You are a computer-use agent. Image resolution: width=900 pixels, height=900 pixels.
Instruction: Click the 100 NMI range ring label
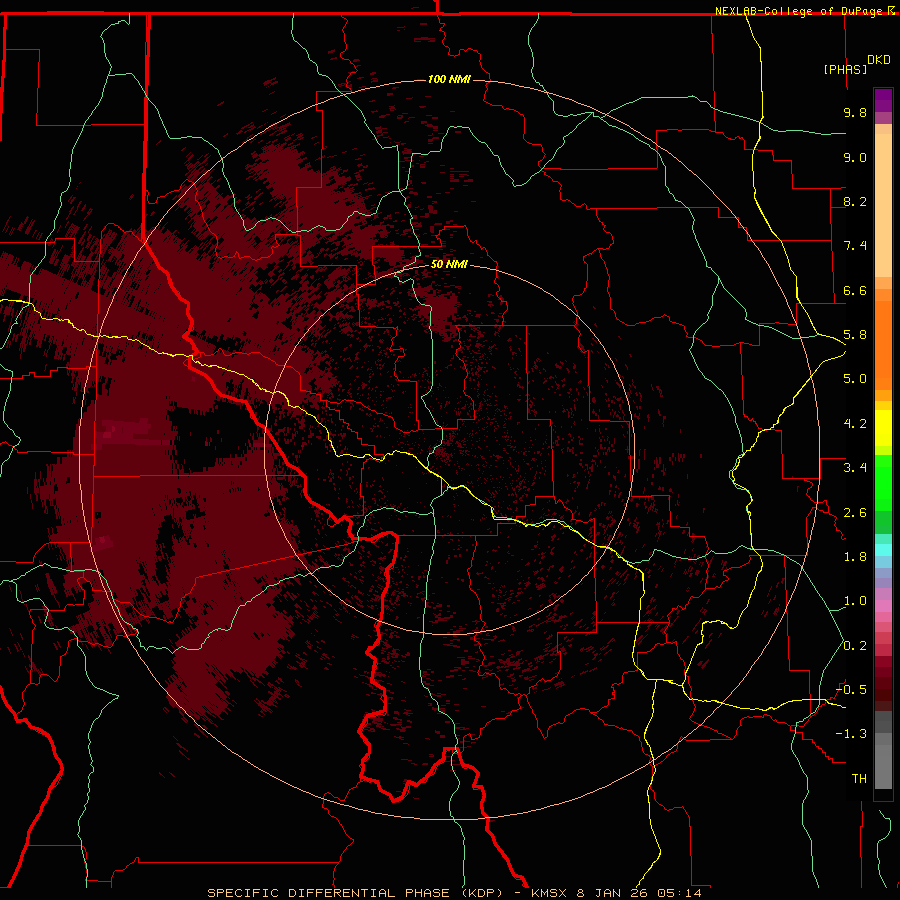[x=449, y=79]
